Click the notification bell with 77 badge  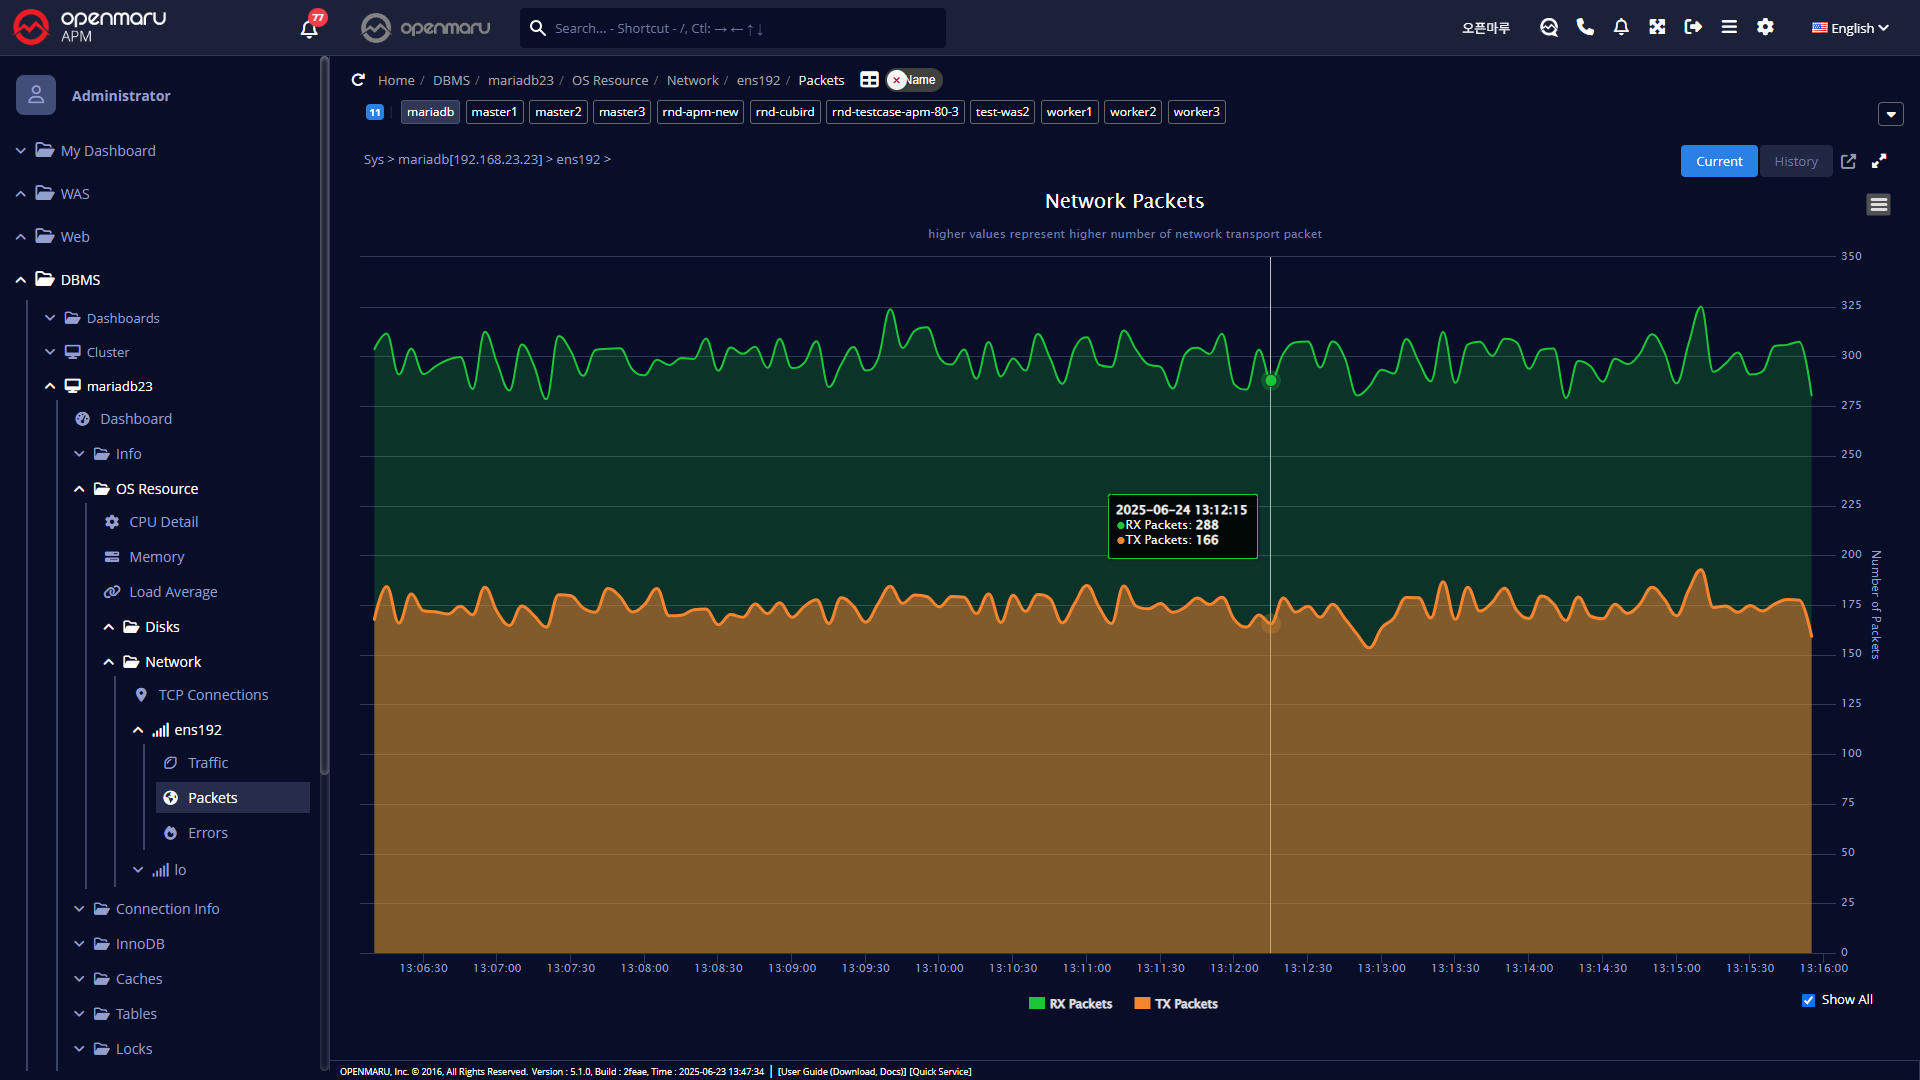[309, 28]
